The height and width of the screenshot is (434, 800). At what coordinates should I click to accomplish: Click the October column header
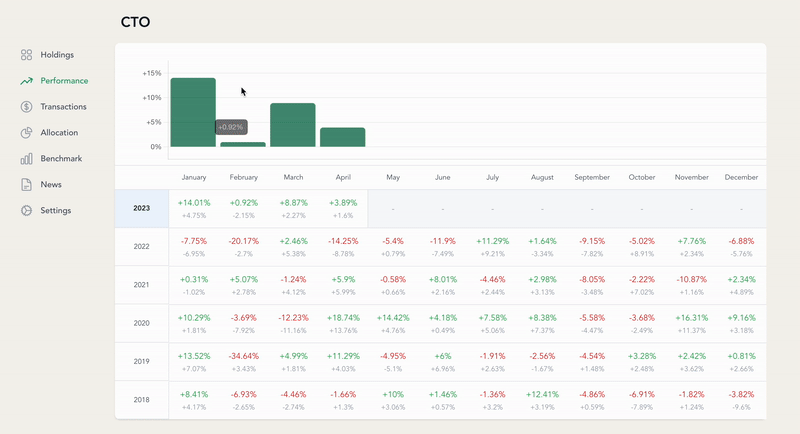click(x=642, y=177)
